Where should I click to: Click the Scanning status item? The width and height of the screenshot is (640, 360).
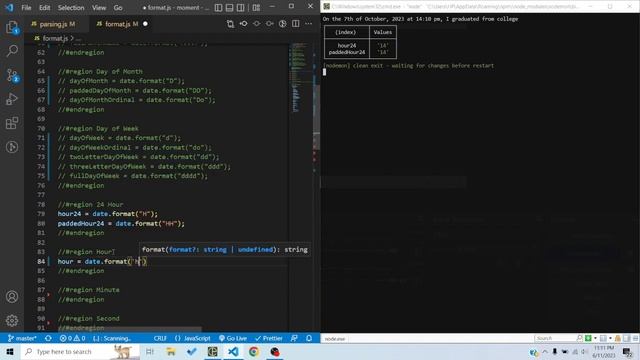pos(112,338)
